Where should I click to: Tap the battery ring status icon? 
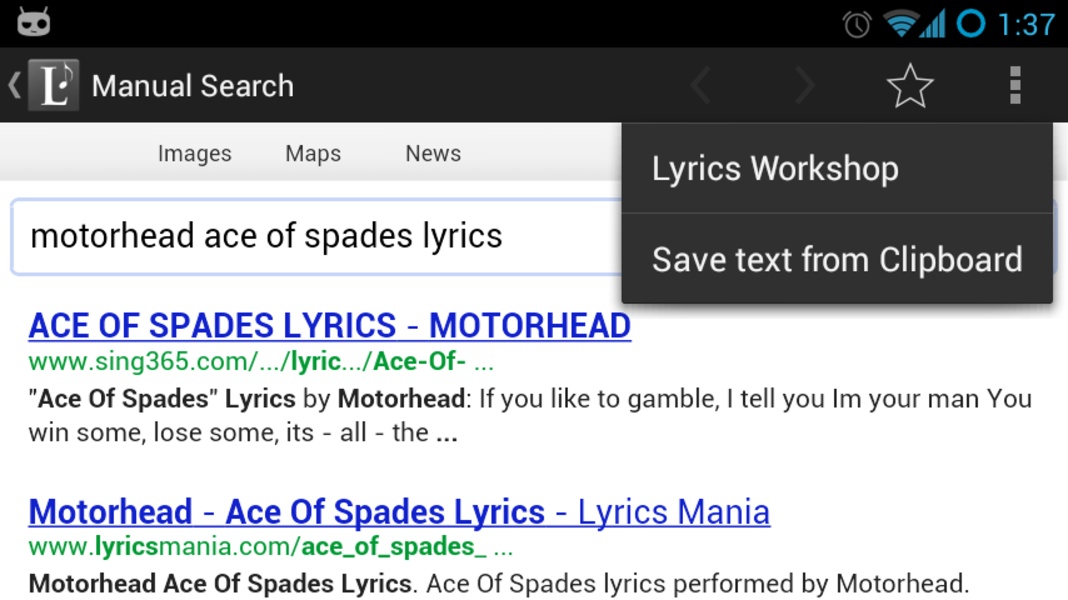(x=971, y=24)
